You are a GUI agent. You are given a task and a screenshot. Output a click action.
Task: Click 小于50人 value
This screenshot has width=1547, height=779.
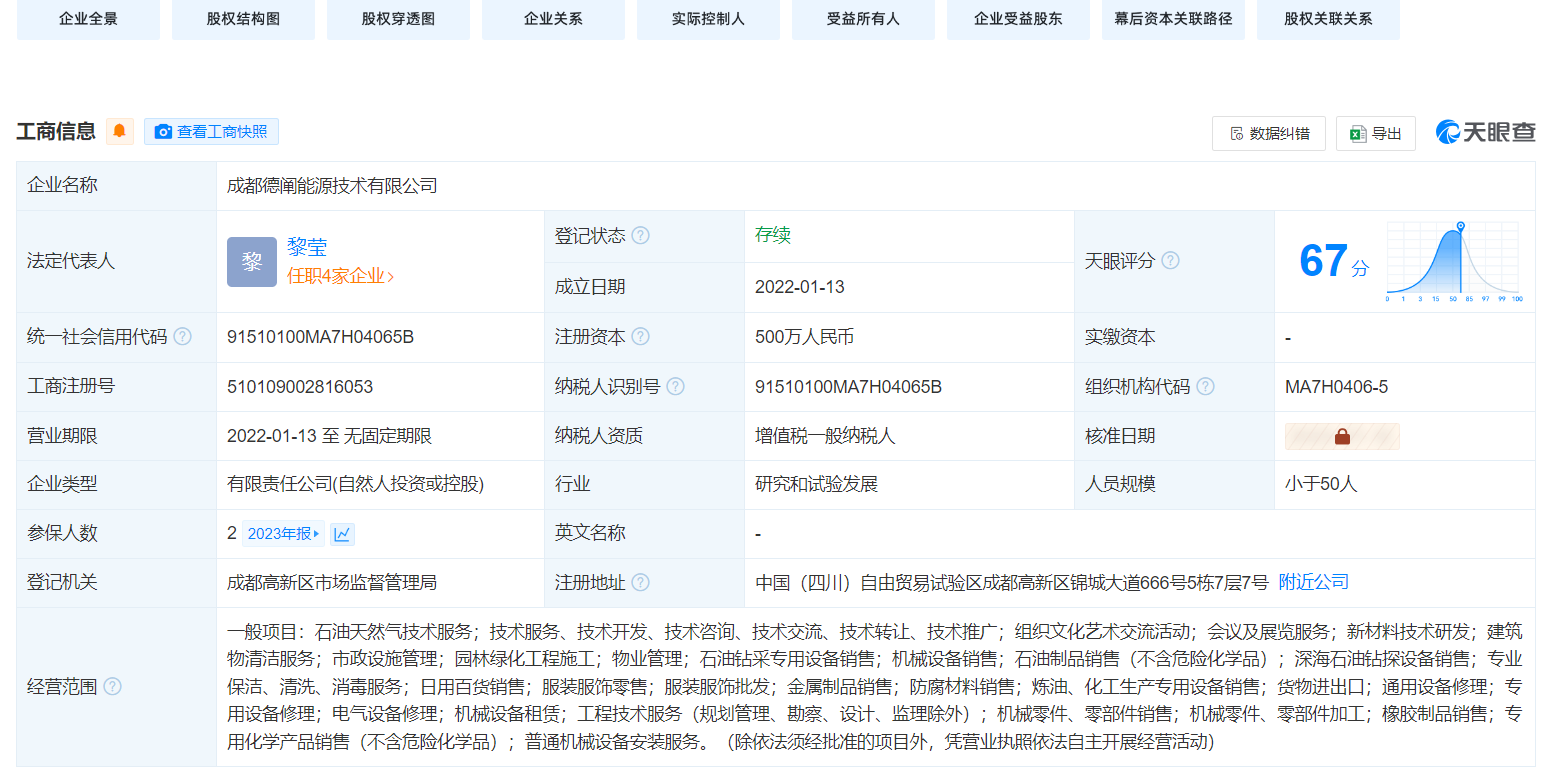click(1321, 485)
